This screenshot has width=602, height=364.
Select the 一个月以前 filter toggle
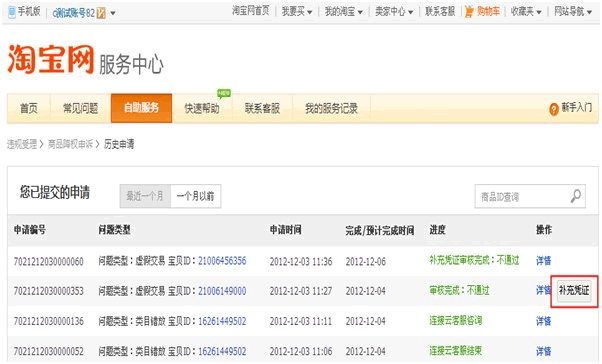tap(195, 196)
